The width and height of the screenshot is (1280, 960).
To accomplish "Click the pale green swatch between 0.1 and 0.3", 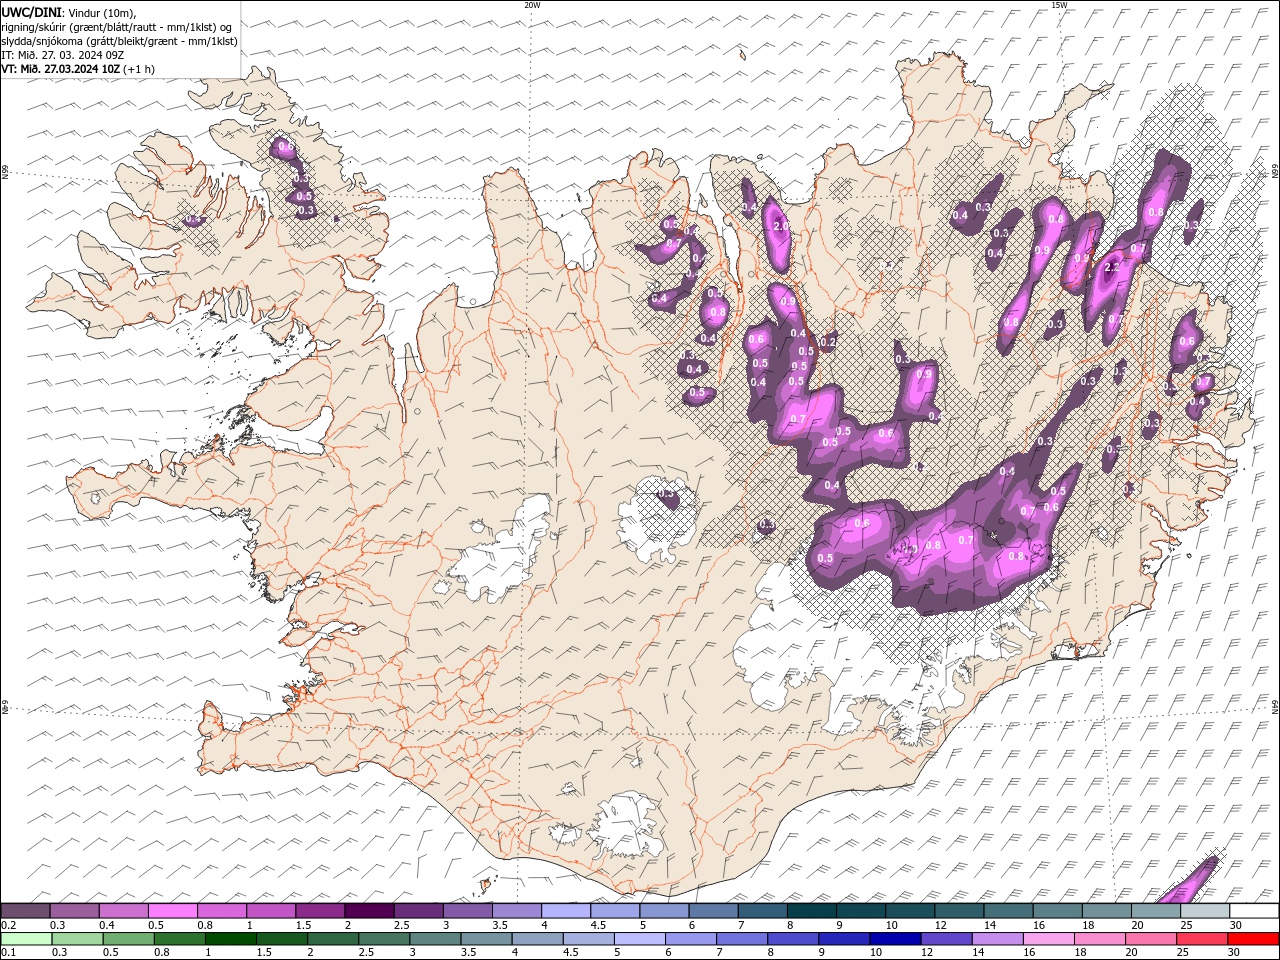I will tap(27, 939).
